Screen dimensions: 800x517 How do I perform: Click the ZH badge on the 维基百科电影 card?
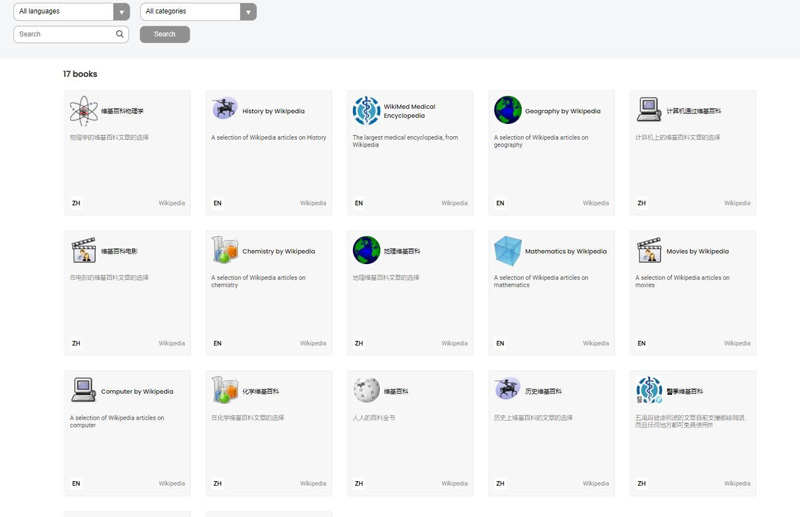tap(76, 343)
